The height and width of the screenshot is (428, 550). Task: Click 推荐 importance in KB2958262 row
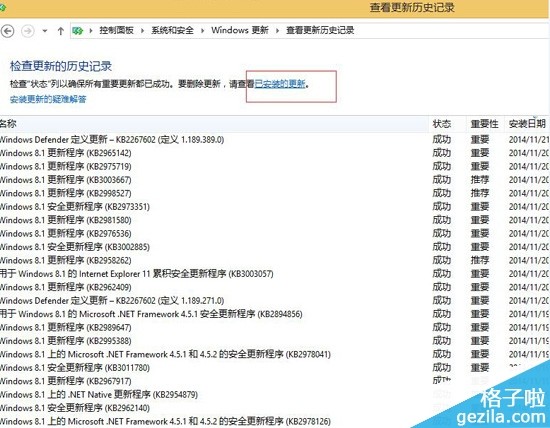tap(480, 260)
